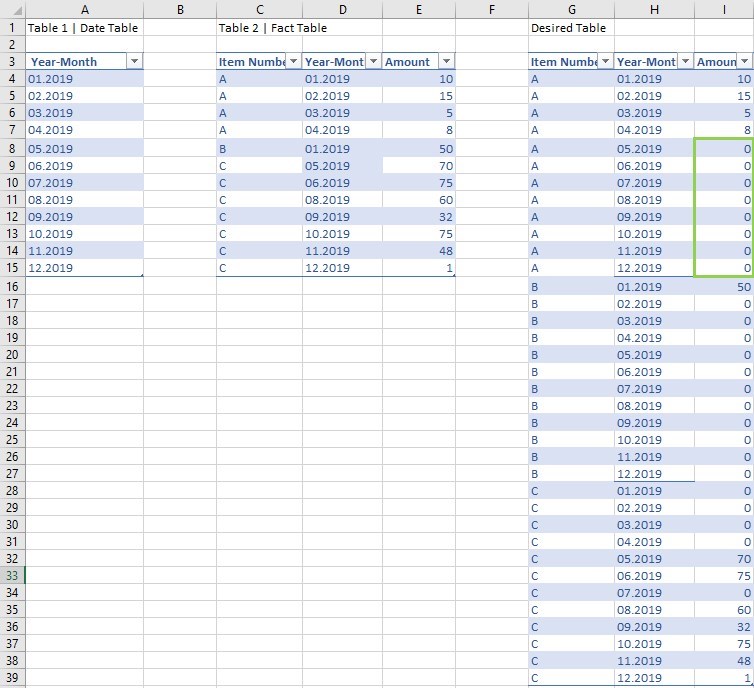
Task: Select Desired Table amount 70 in row 32
Action: click(x=724, y=559)
